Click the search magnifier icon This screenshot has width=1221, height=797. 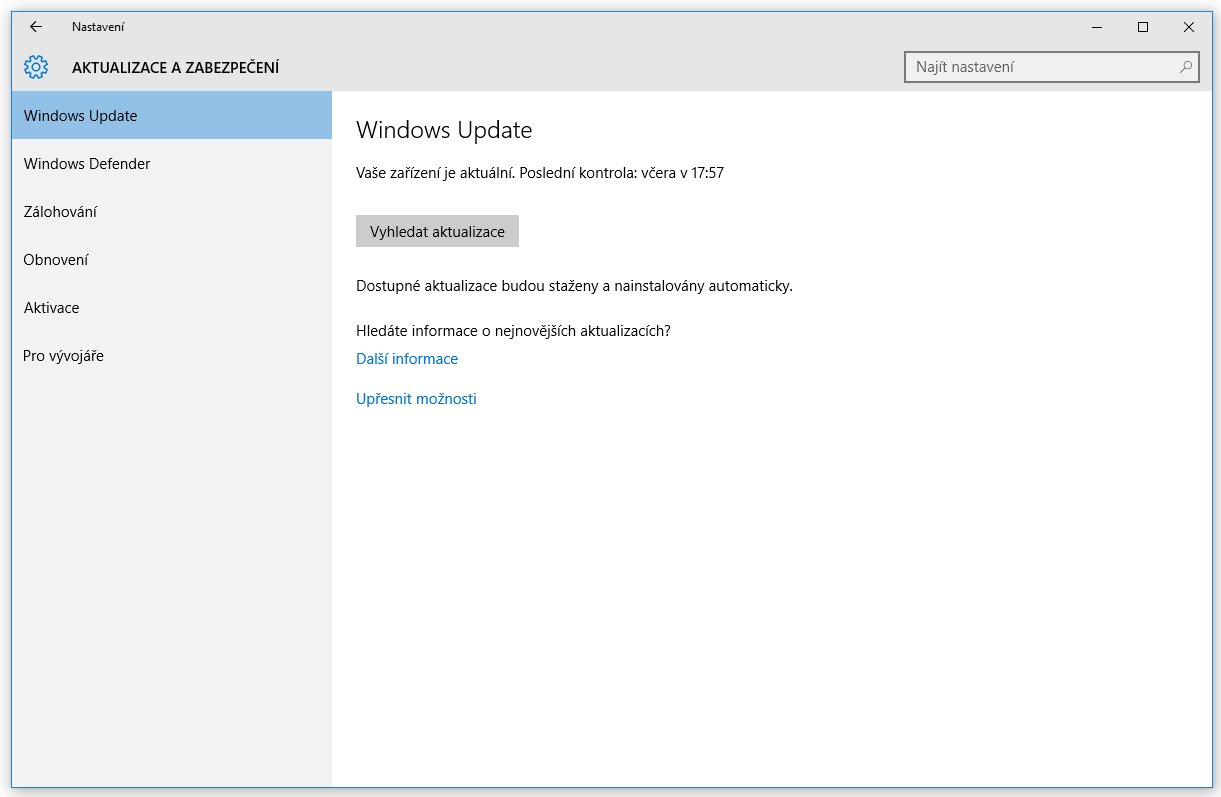(x=1186, y=67)
